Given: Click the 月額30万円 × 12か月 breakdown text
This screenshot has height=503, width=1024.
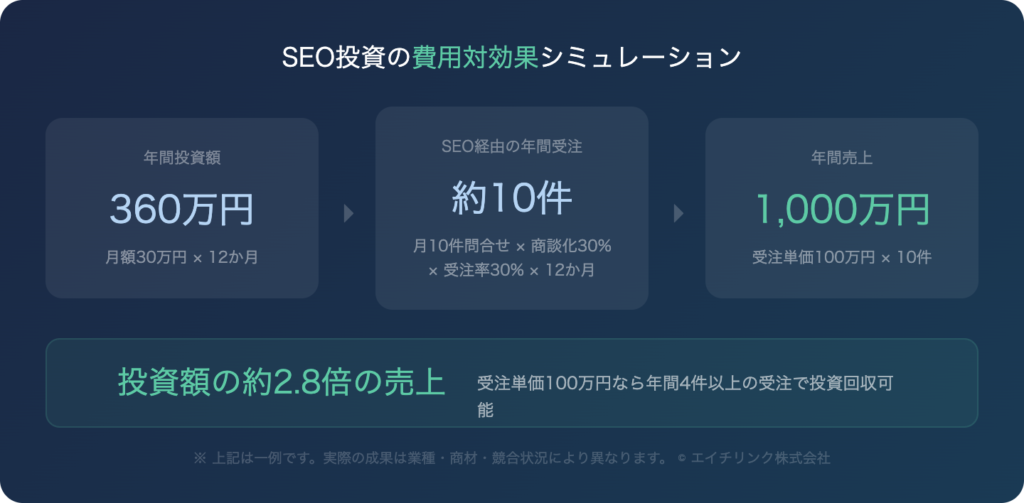Looking at the screenshot, I should 182,258.
